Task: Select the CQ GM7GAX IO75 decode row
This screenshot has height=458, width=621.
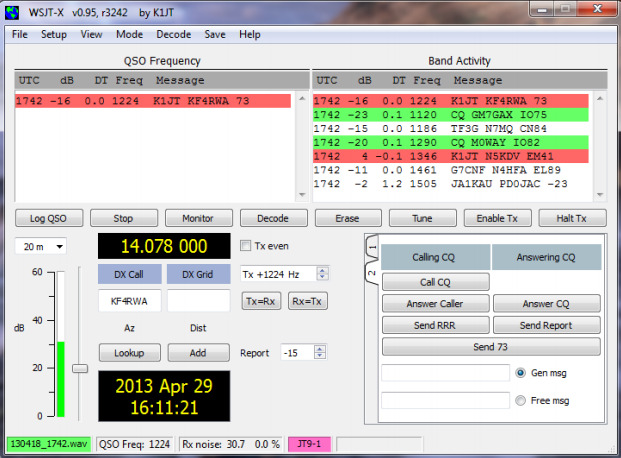Action: click(451, 114)
